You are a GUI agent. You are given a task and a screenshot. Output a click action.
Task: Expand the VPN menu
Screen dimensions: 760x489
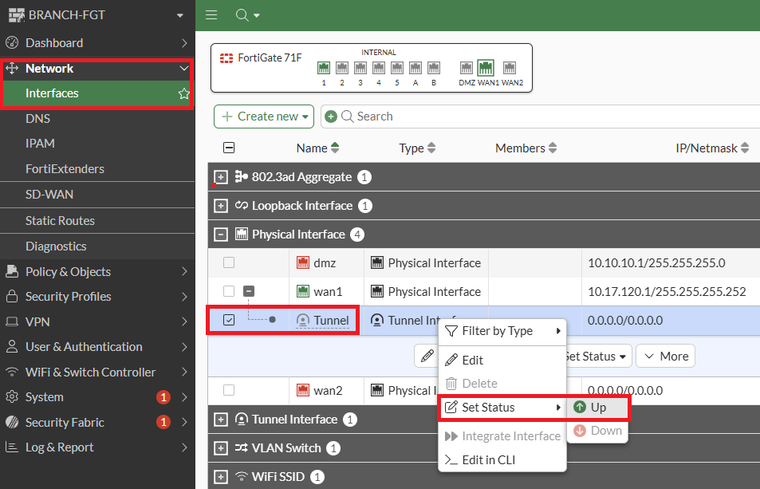(97, 321)
